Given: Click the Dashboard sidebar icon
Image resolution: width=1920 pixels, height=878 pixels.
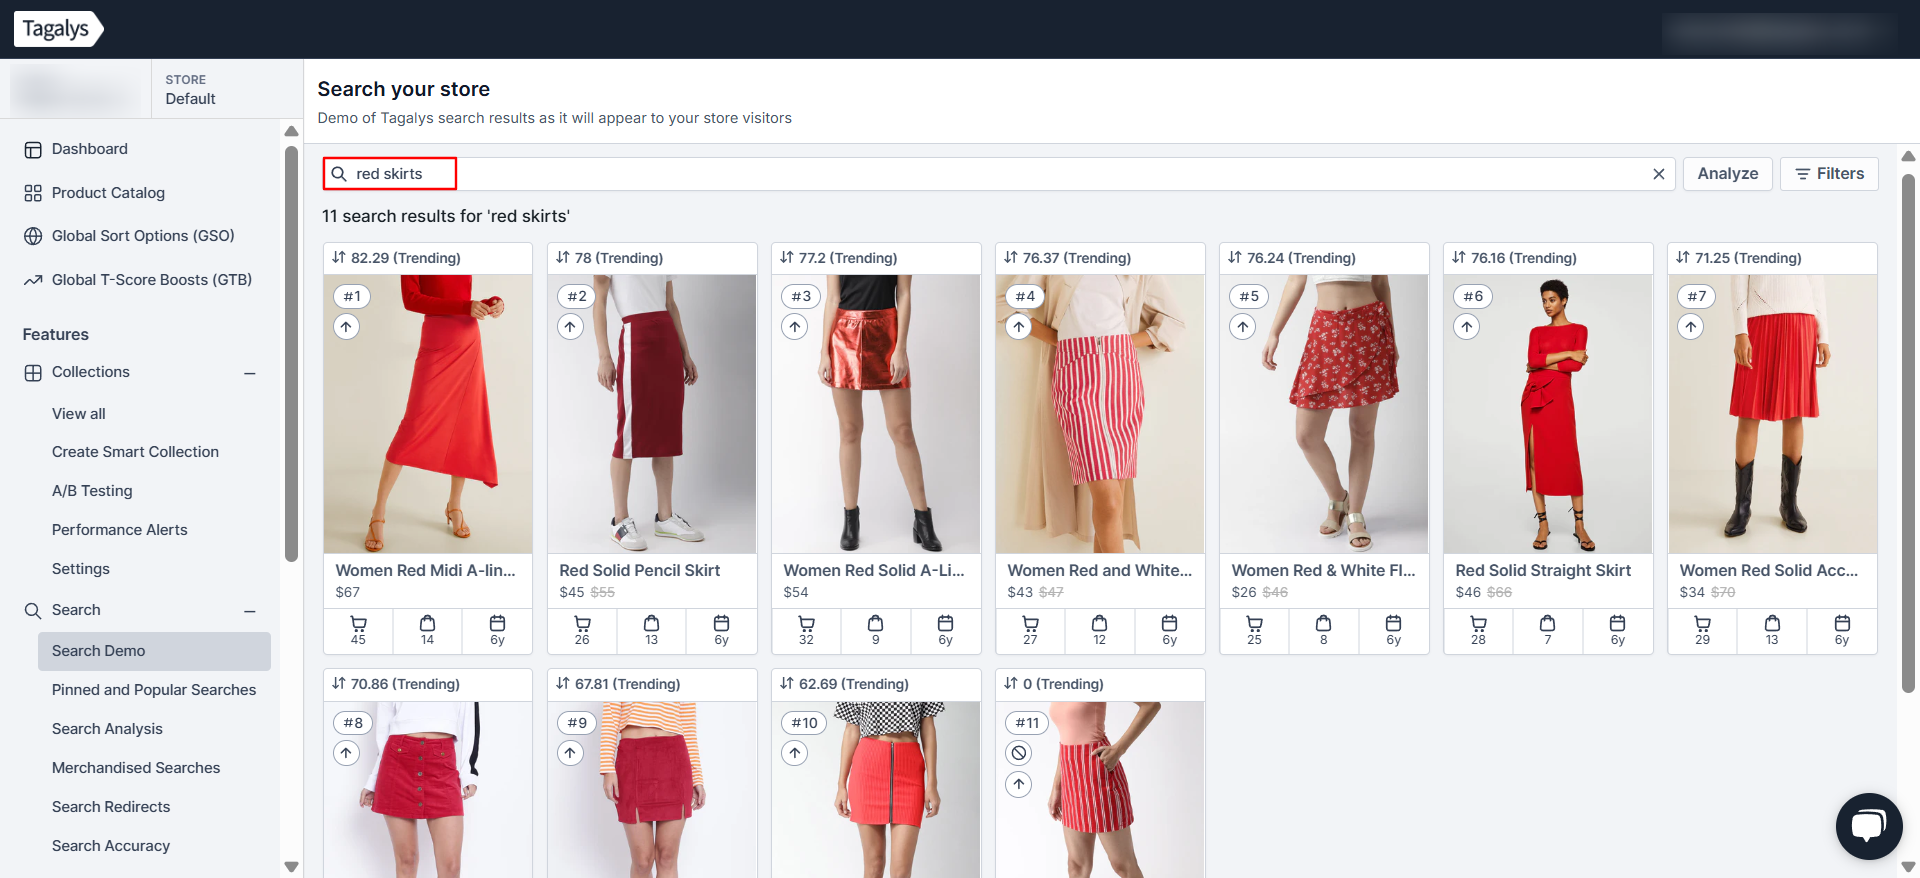Looking at the screenshot, I should (33, 150).
